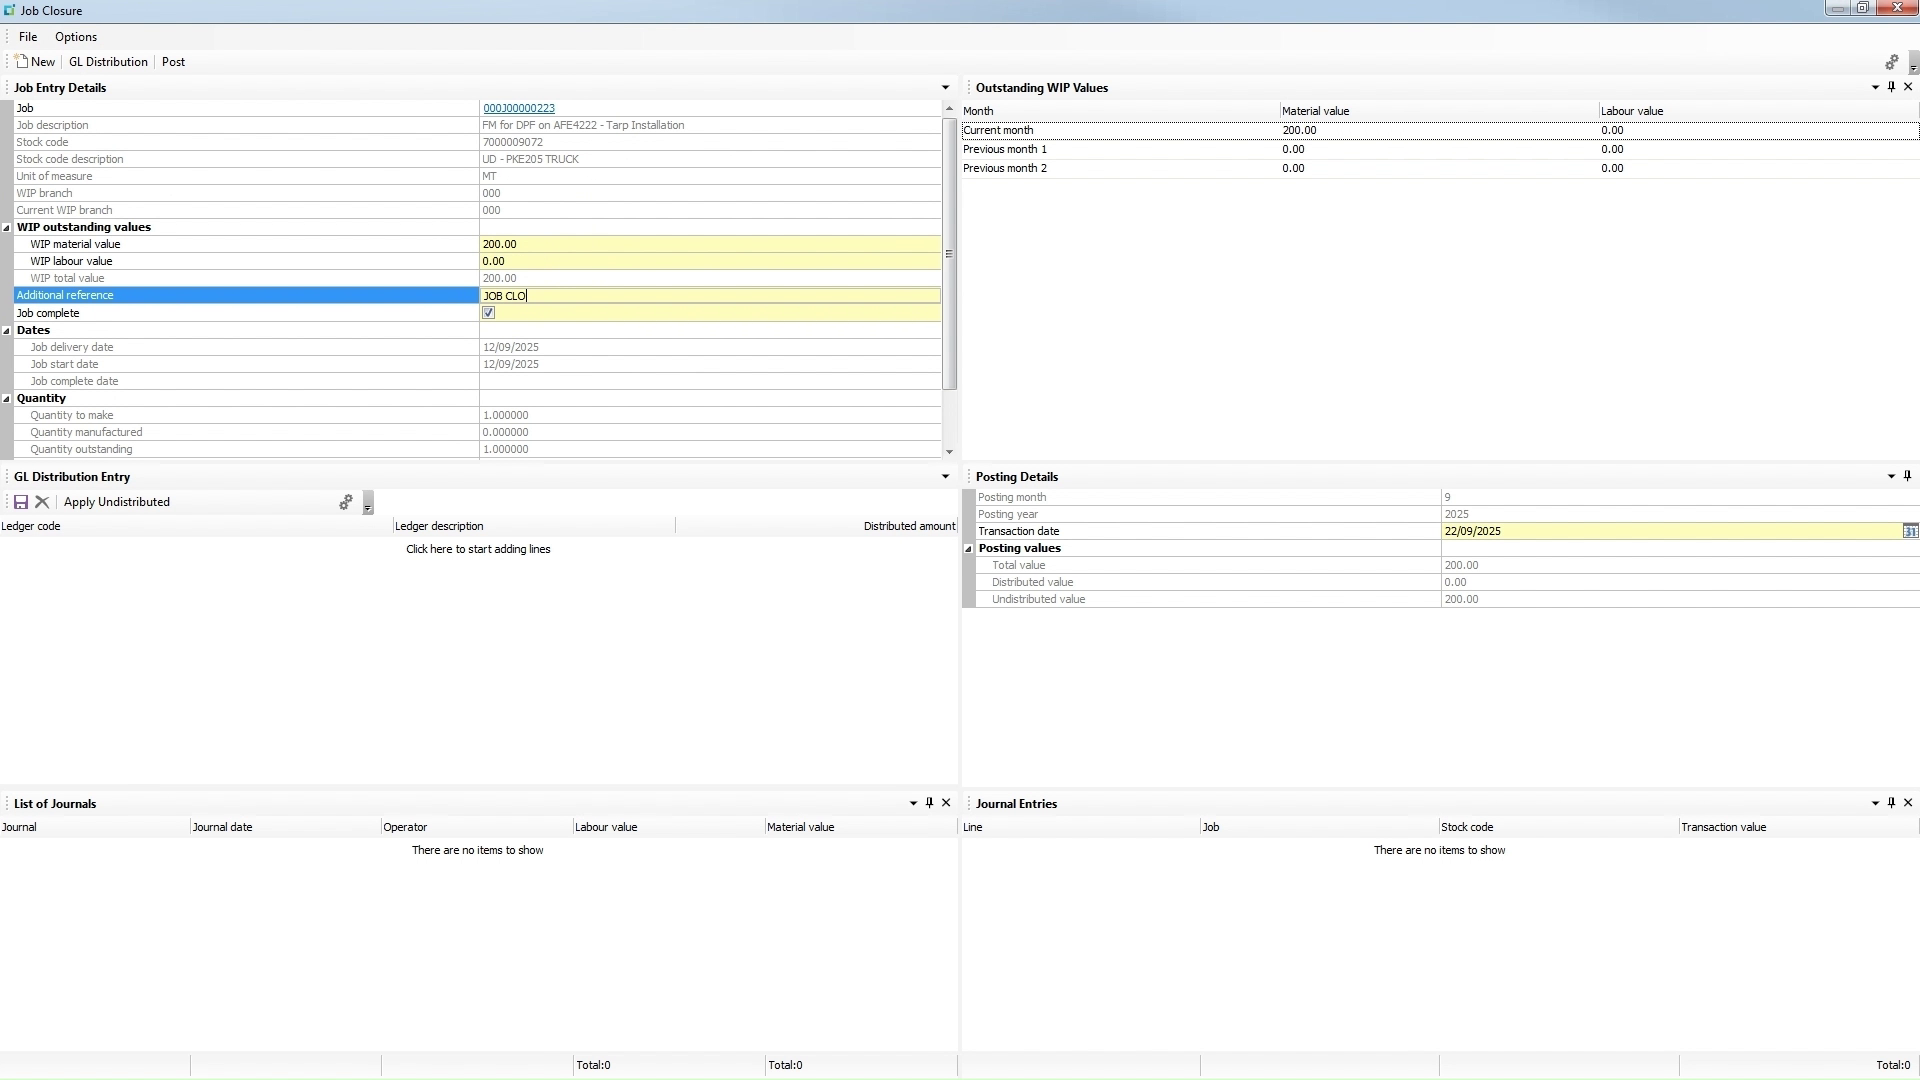Open the job link 000J00000223
The image size is (1920, 1080).
click(x=519, y=107)
